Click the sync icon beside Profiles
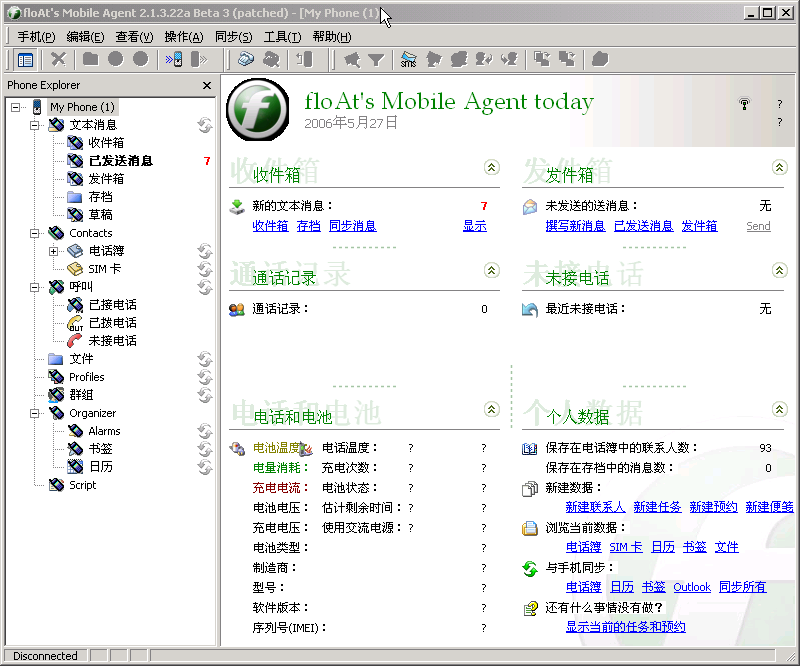Image resolution: width=800 pixels, height=666 pixels. coord(205,377)
